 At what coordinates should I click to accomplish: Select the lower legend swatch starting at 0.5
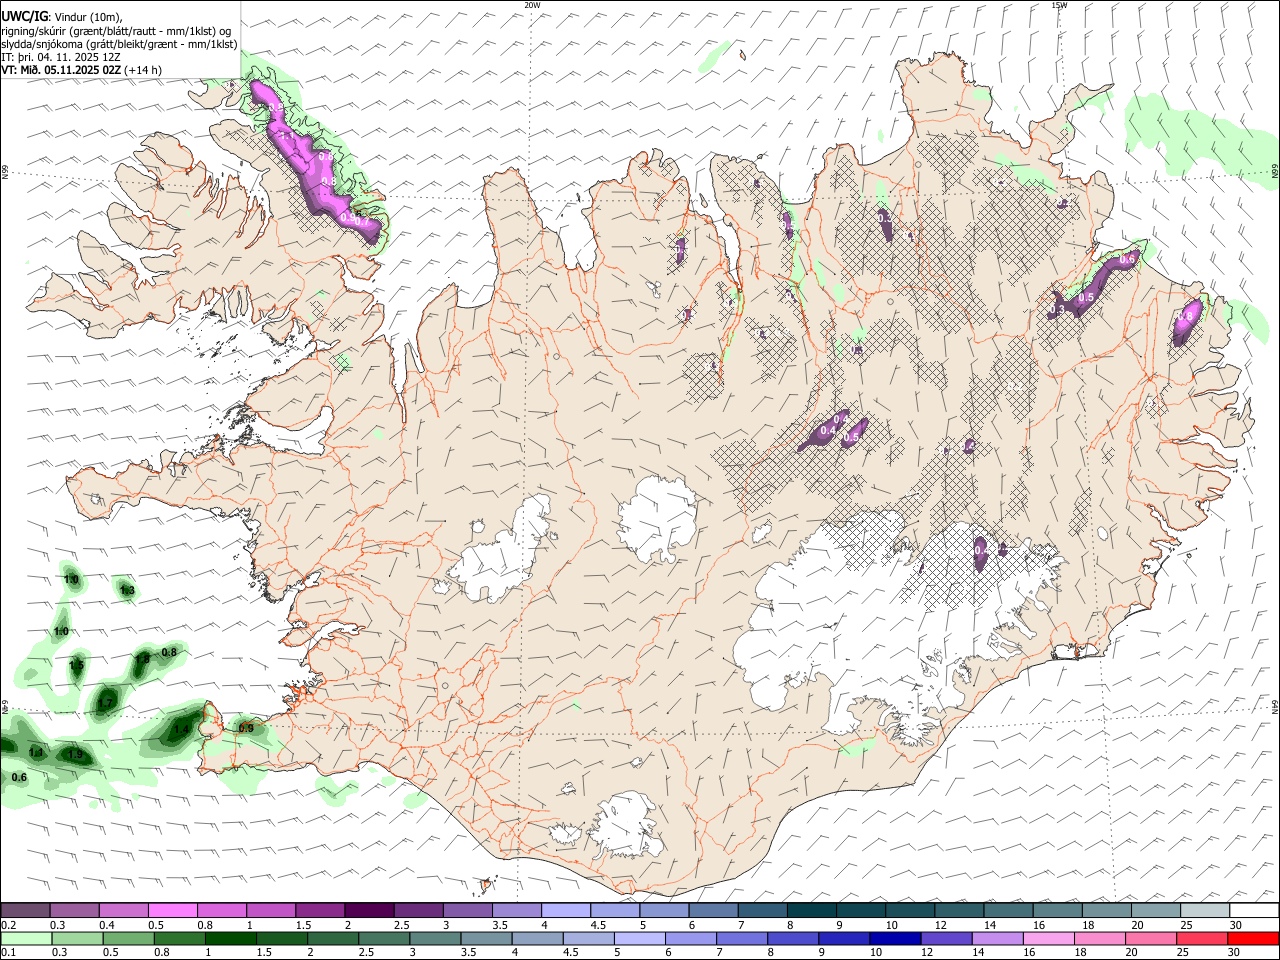128,939
